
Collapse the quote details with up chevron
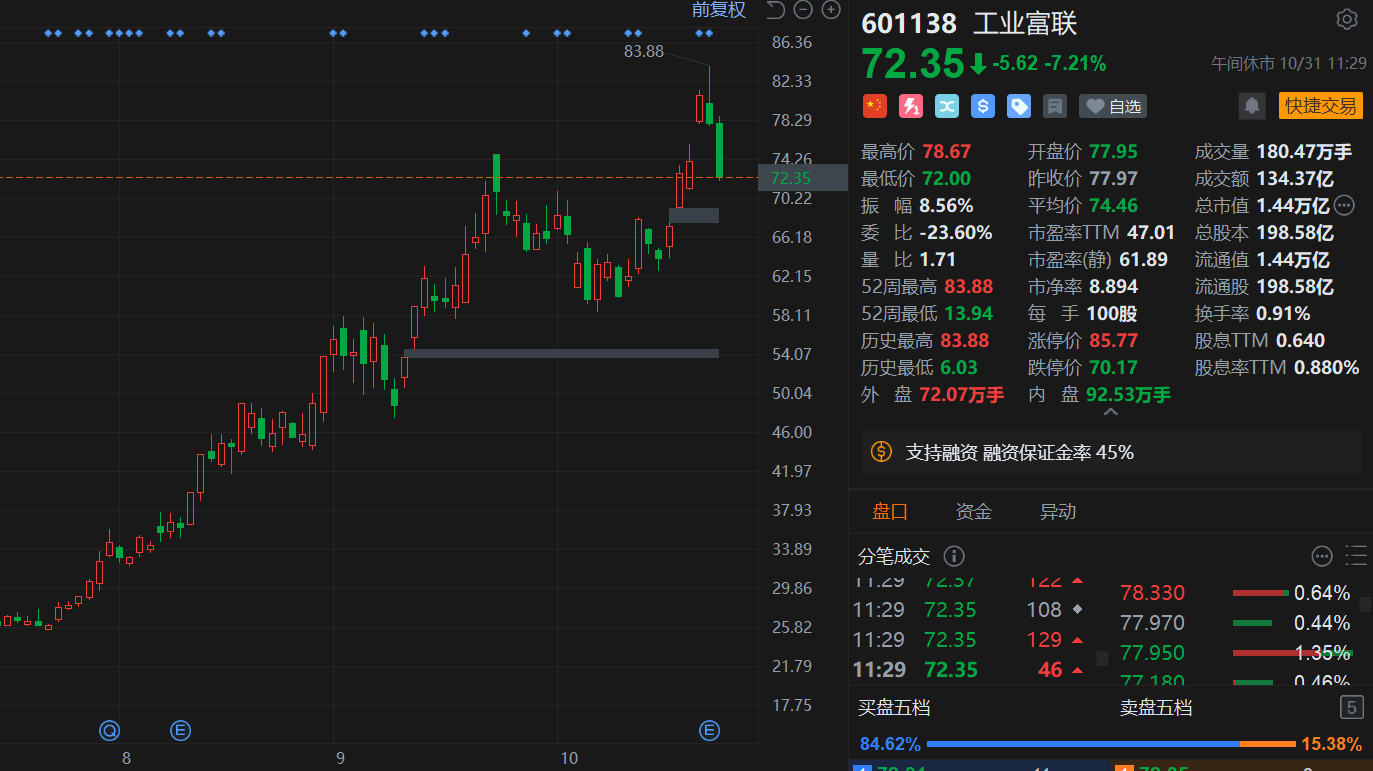coord(1109,411)
